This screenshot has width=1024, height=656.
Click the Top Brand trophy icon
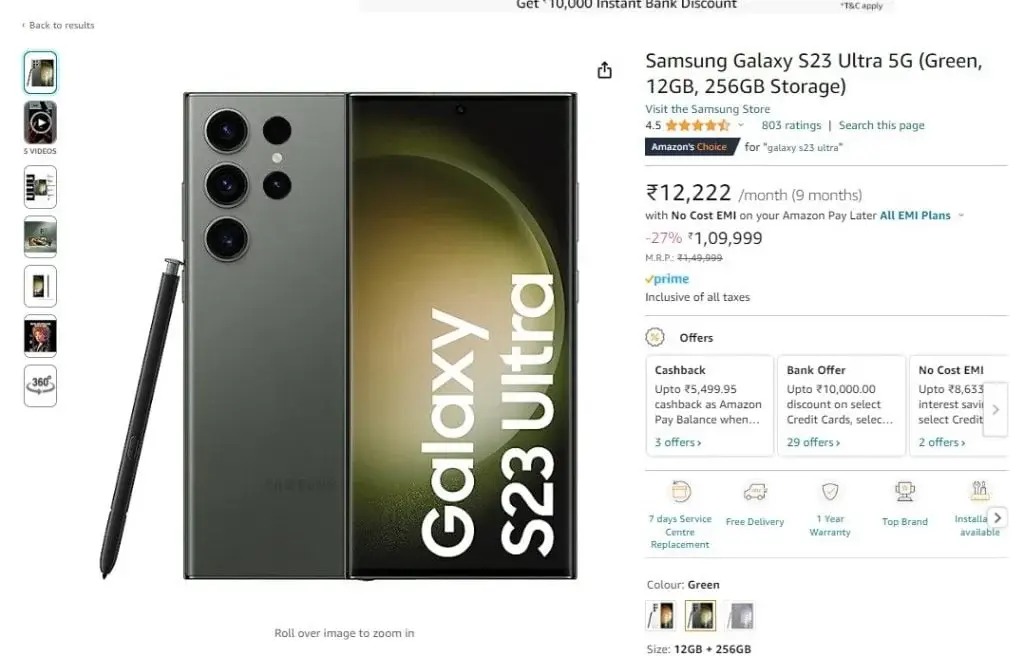904,491
